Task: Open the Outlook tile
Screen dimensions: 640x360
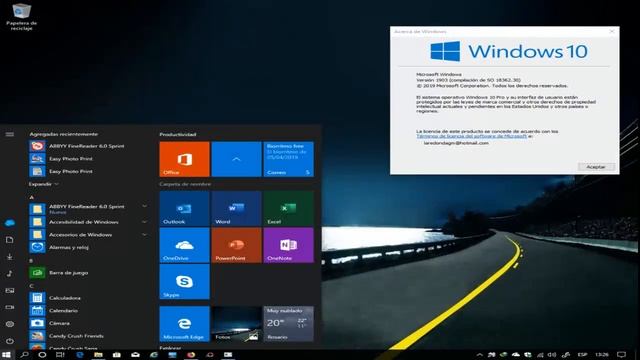Action: [x=184, y=209]
